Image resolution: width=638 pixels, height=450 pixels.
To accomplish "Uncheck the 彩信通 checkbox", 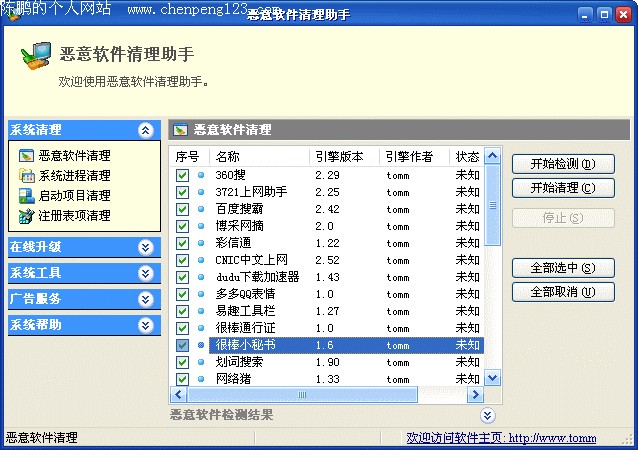I will [x=182, y=243].
